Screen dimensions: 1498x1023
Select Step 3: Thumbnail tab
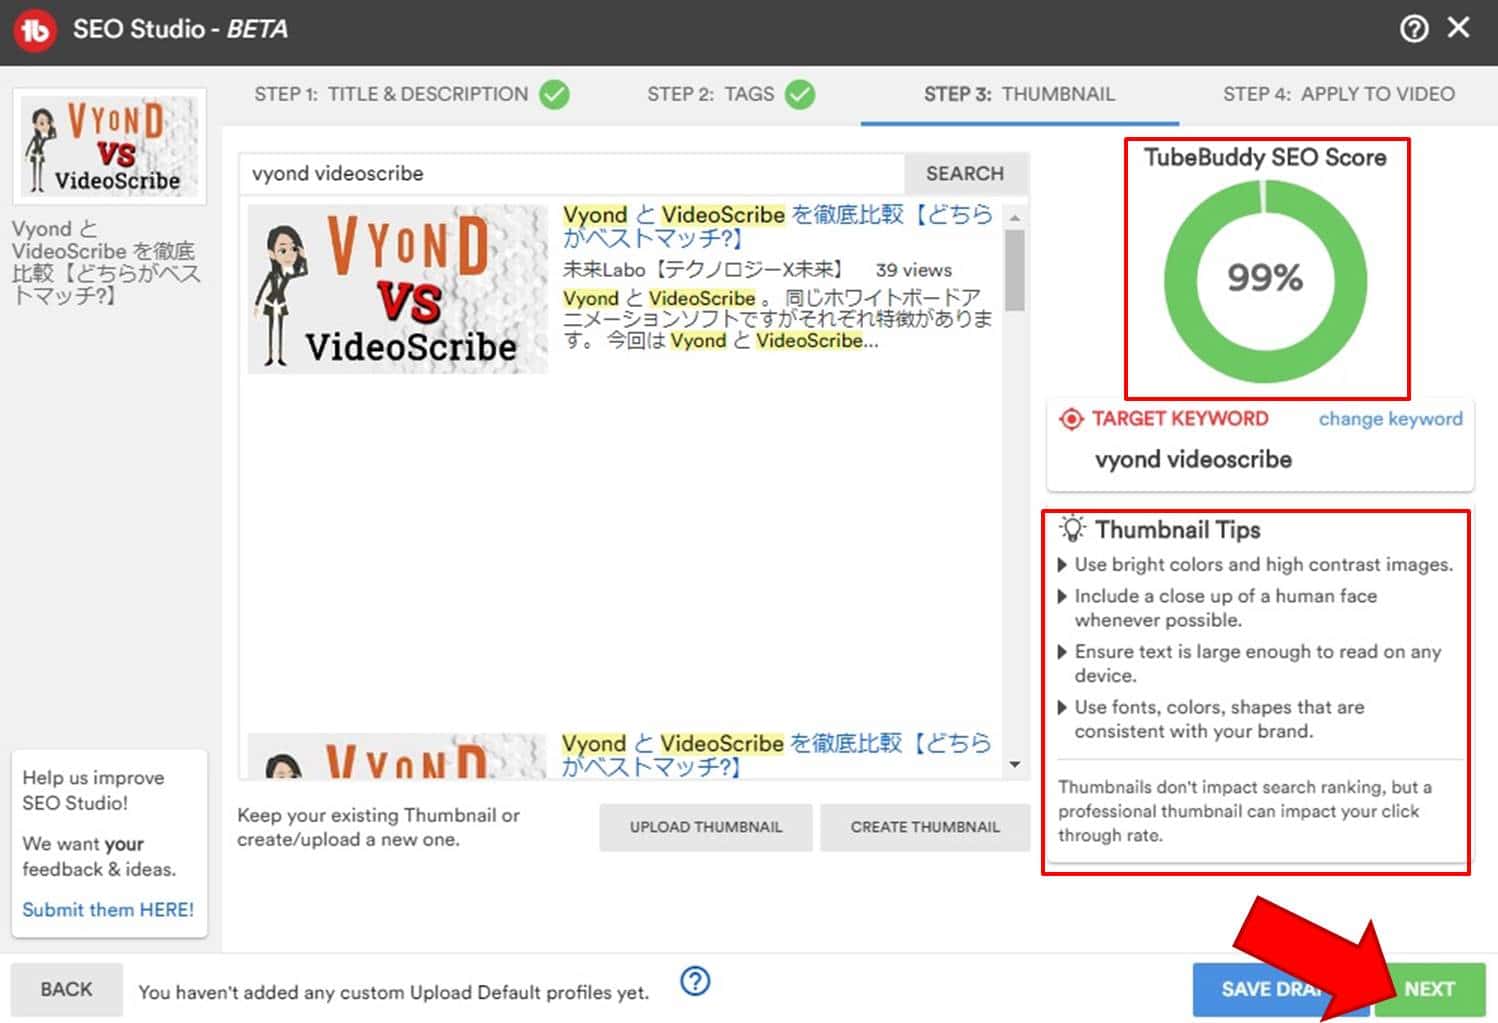1019,94
